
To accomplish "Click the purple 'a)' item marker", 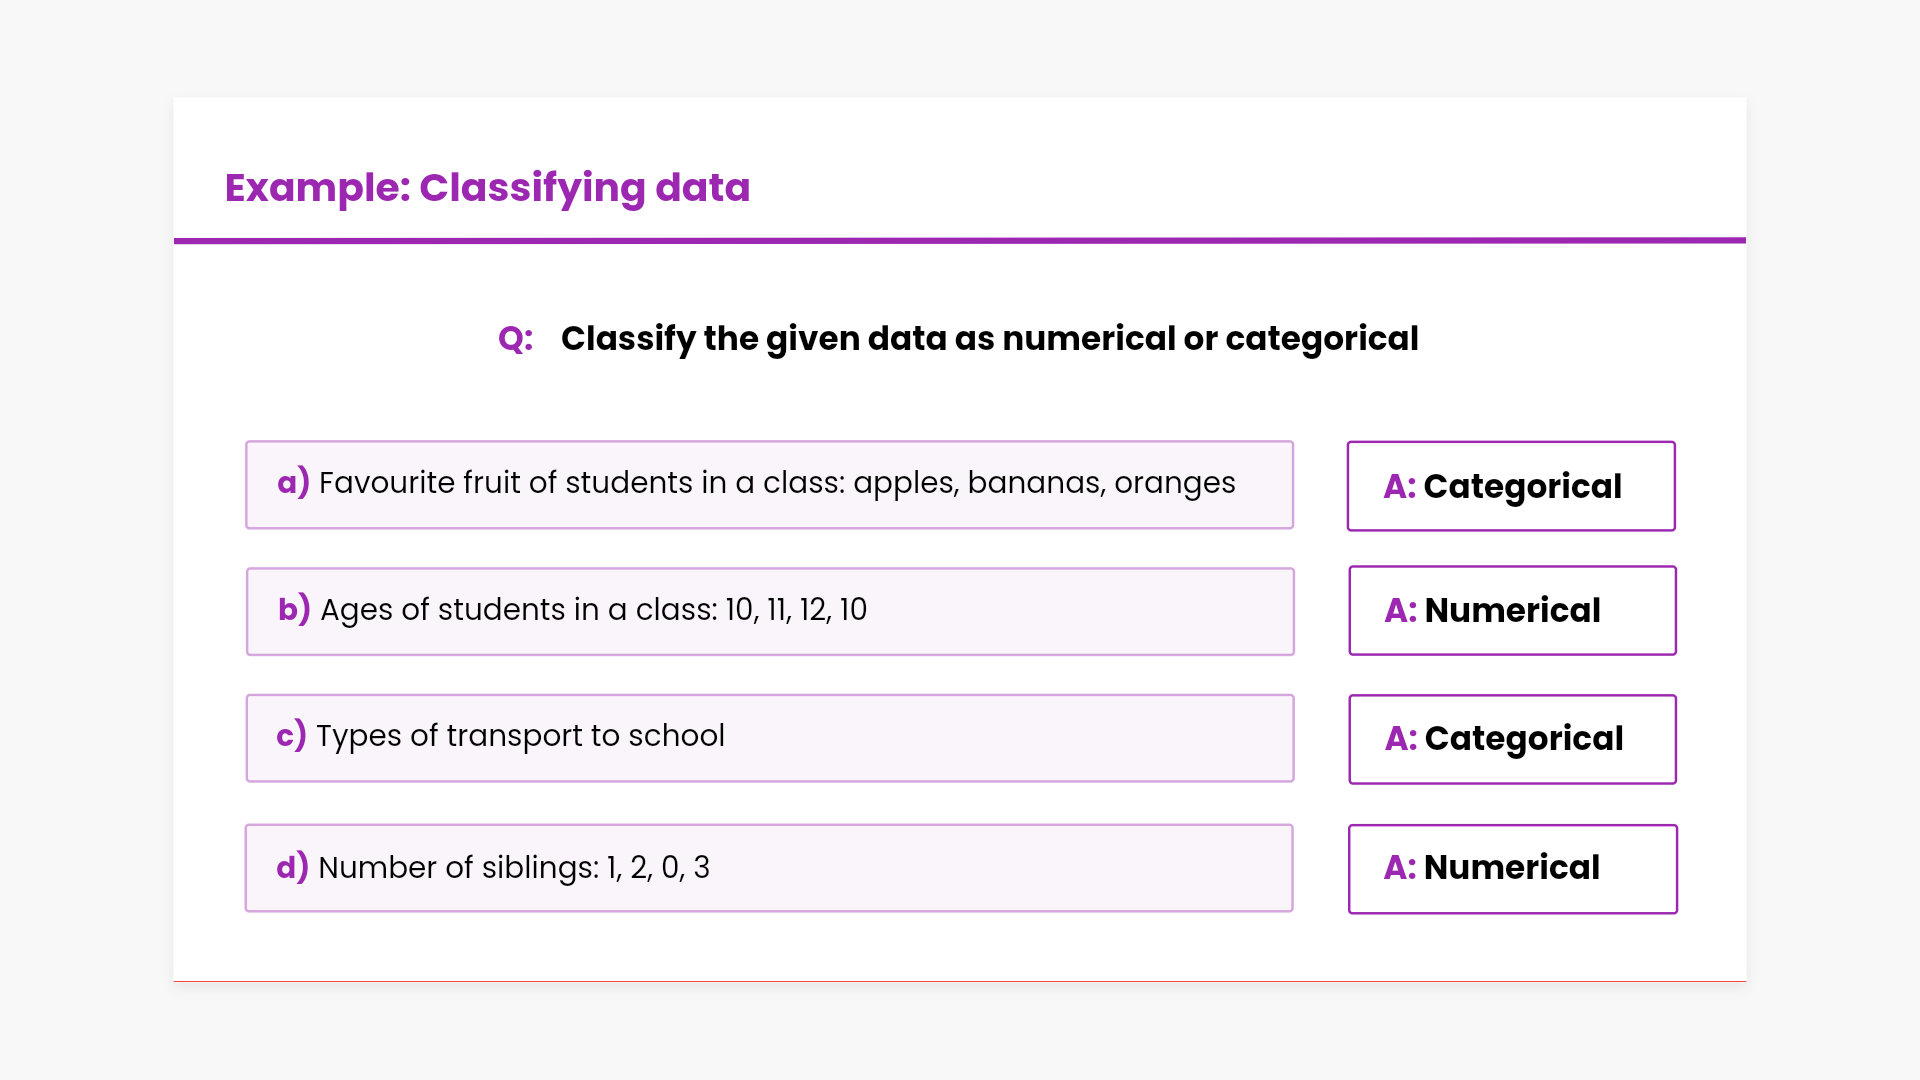I will point(293,483).
